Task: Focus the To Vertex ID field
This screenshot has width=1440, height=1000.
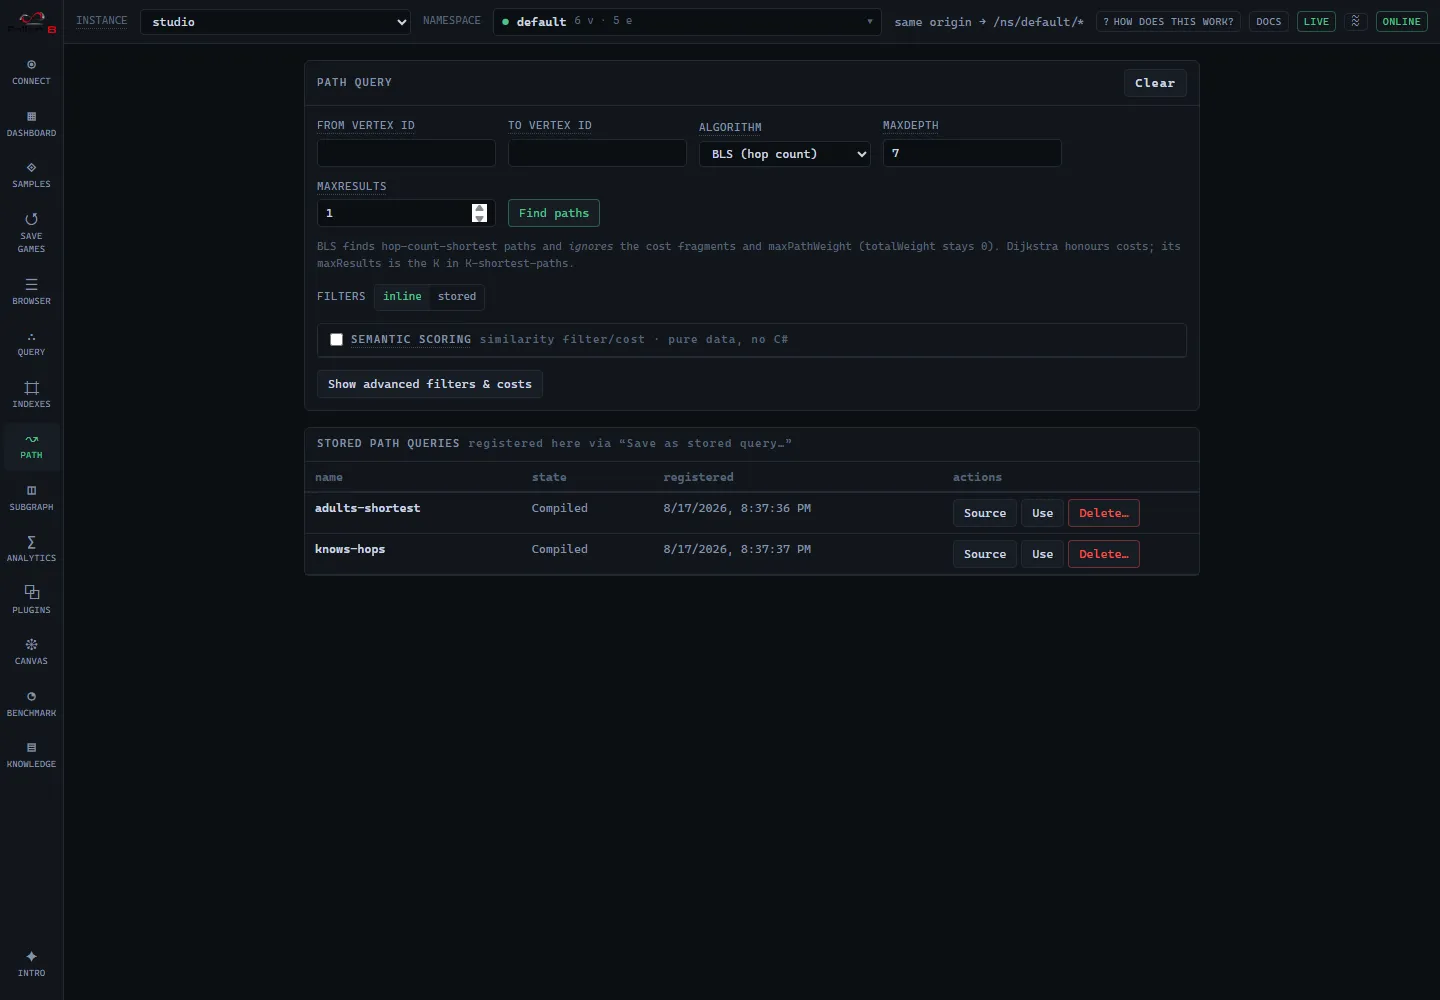Action: click(597, 153)
